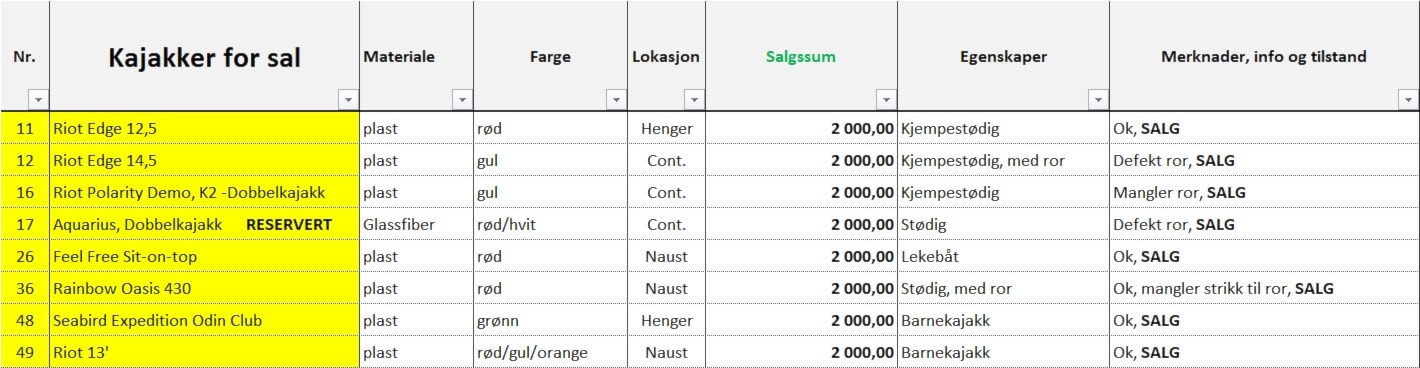Image resolution: width=1420 pixels, height=368 pixels.
Task: Click the Seabird Expedition Odin Club cell
Action: click(204, 320)
